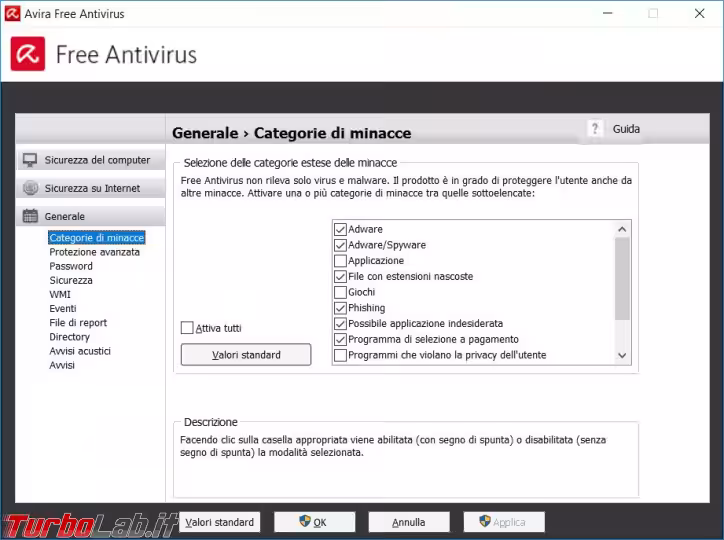Disable the Phishing checkbox
Viewport: 724px width, 540px height.
point(340,308)
